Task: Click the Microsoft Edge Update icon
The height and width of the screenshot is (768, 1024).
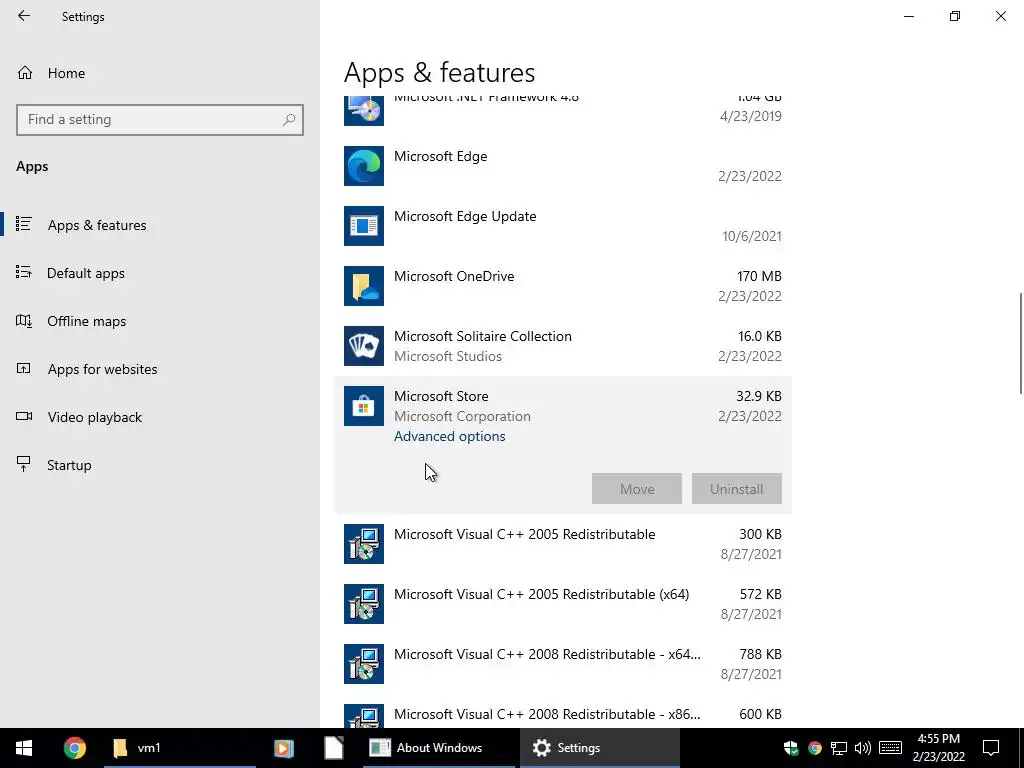Action: pos(364,226)
